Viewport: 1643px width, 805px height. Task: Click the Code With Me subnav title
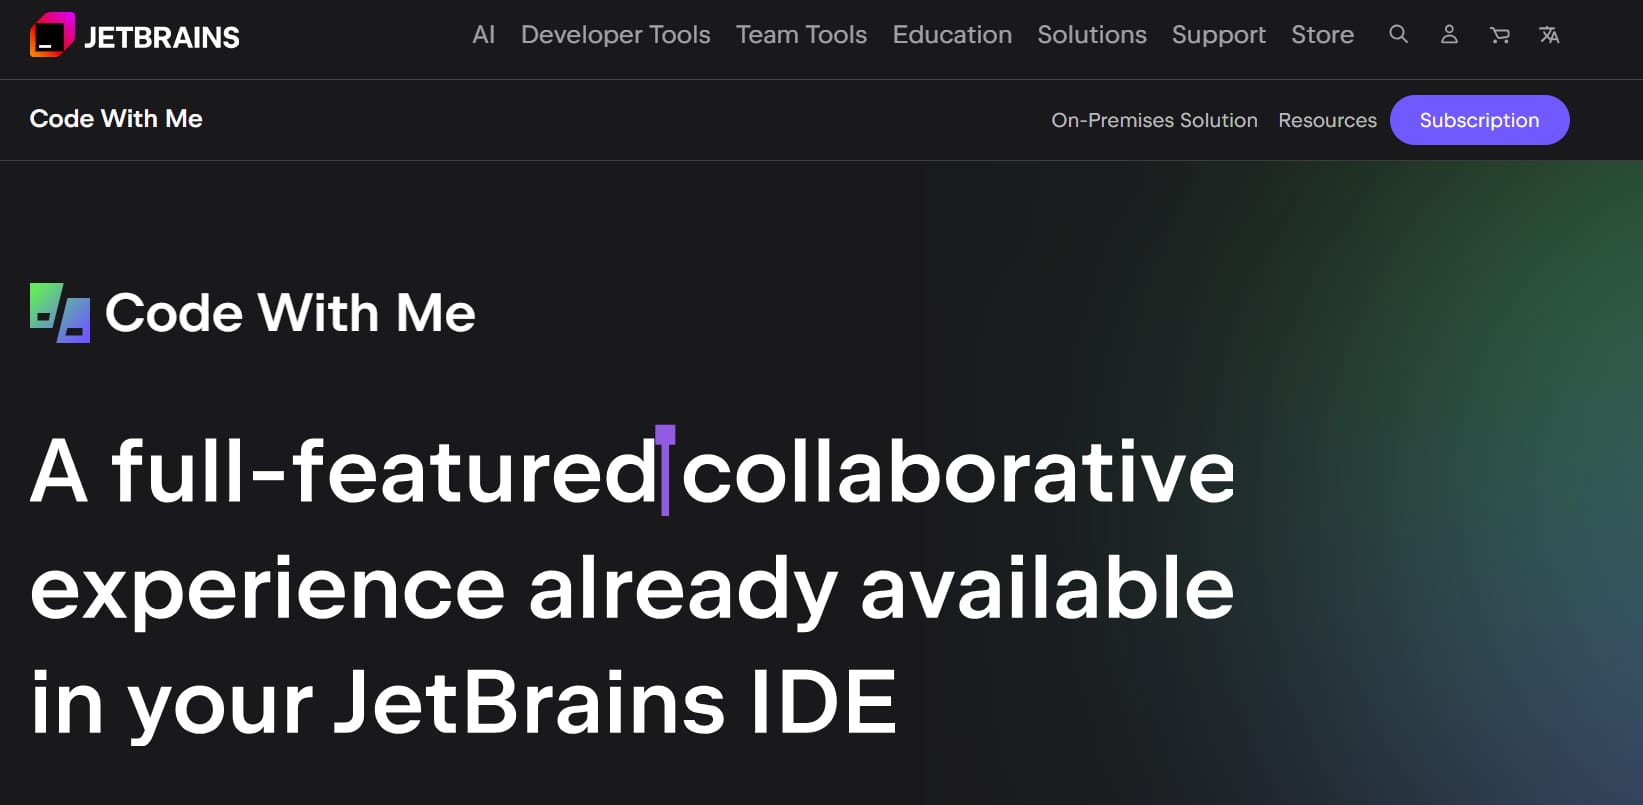coord(116,119)
